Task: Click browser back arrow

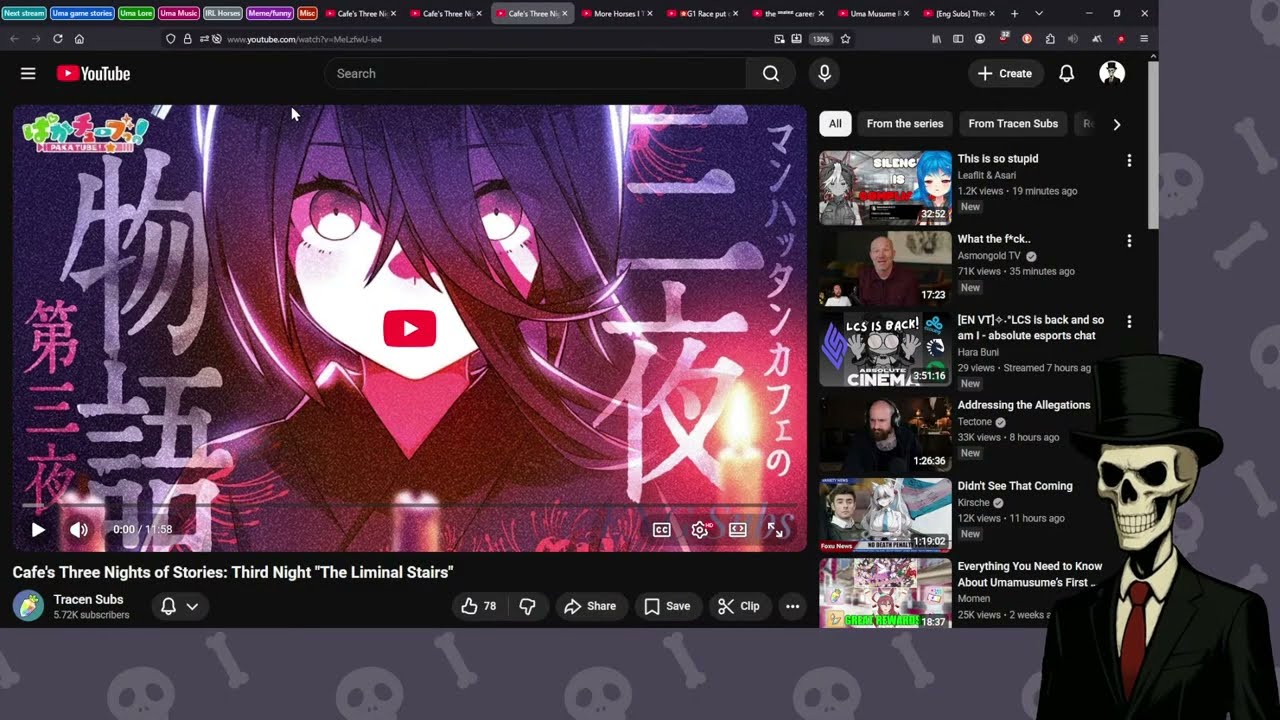Action: tap(14, 39)
